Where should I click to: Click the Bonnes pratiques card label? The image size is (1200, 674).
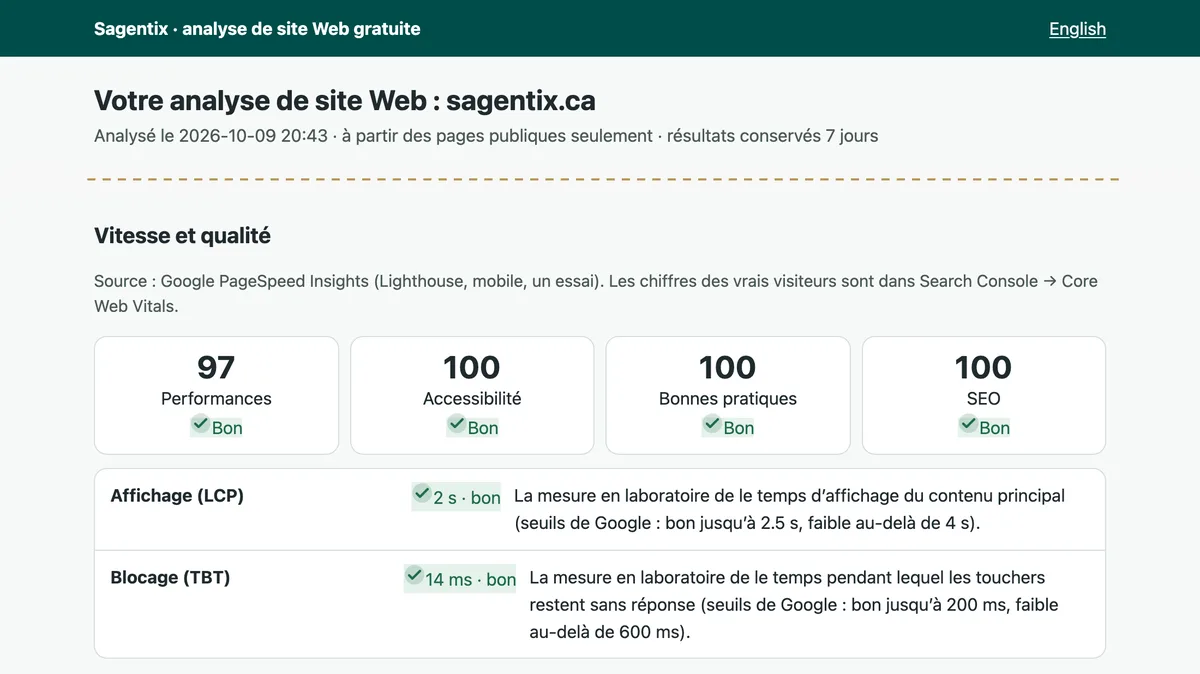coord(728,398)
